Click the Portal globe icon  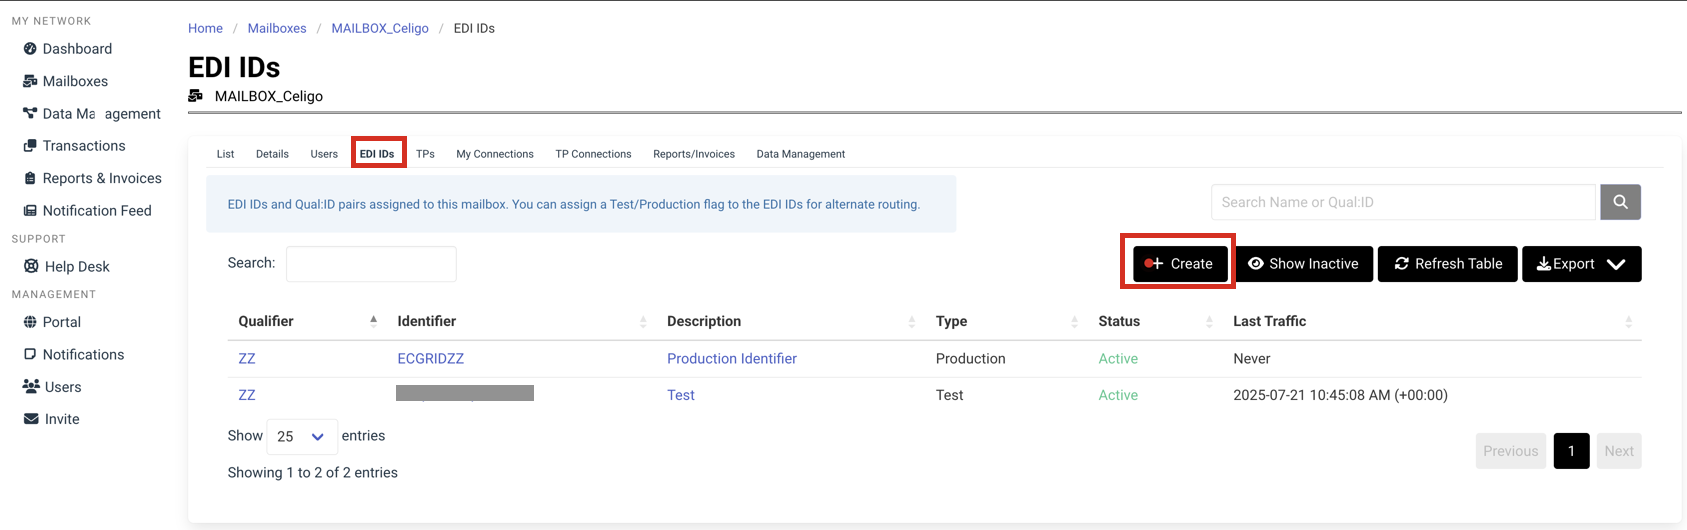click(x=30, y=322)
